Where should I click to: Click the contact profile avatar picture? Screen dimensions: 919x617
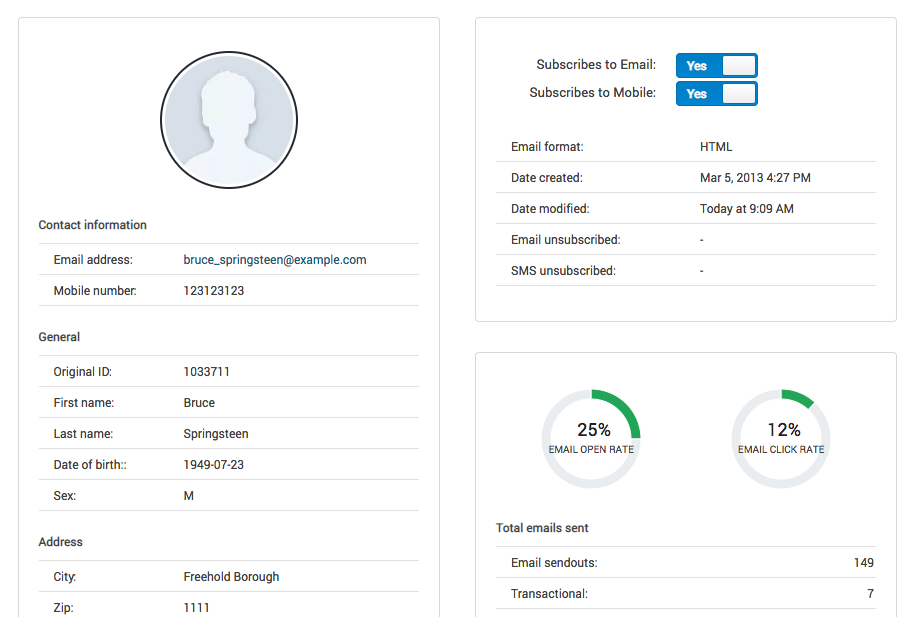pos(229,120)
